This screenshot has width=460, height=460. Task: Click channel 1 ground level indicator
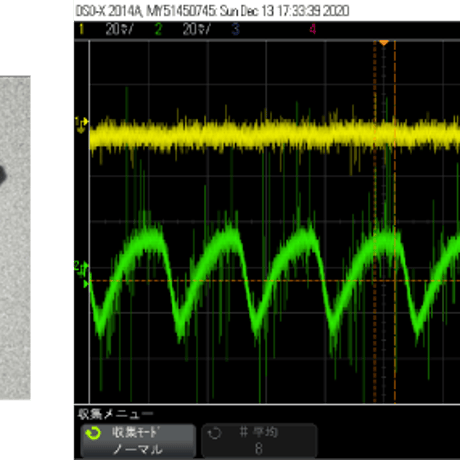(81, 125)
